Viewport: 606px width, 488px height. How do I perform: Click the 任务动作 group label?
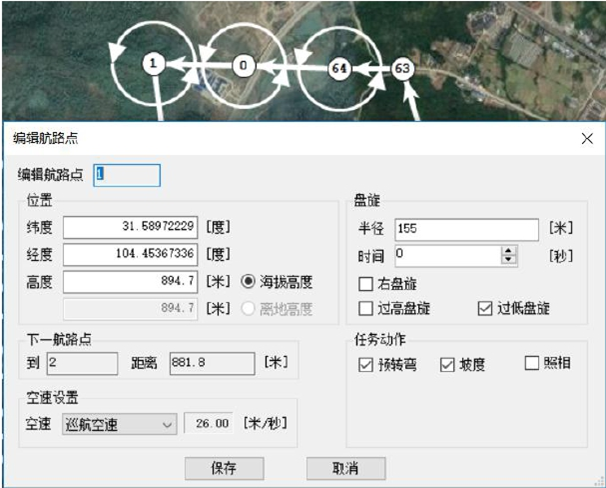[380, 340]
